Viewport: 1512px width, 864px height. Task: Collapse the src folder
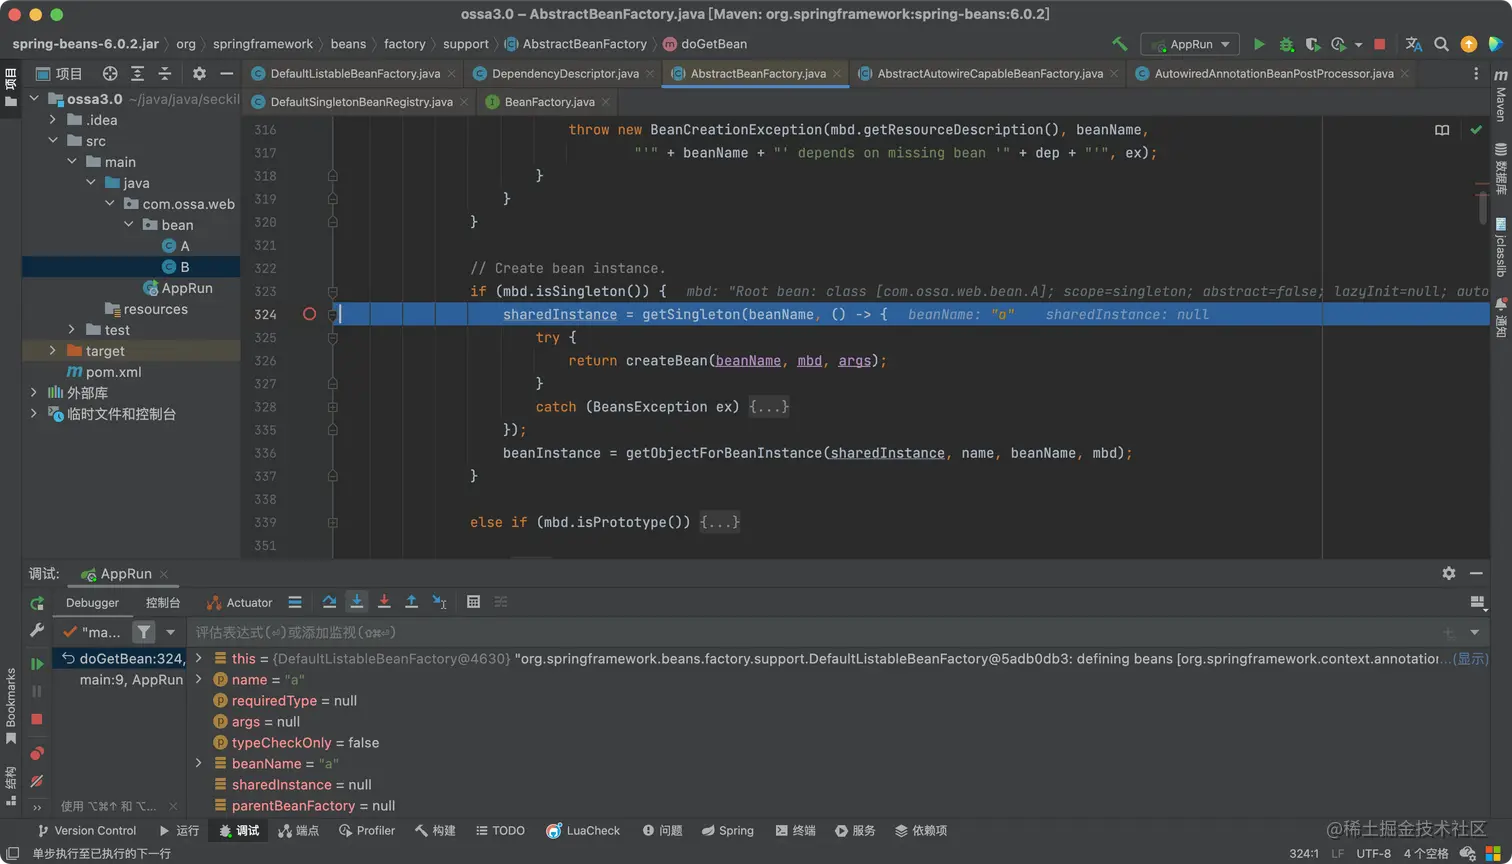pos(53,141)
